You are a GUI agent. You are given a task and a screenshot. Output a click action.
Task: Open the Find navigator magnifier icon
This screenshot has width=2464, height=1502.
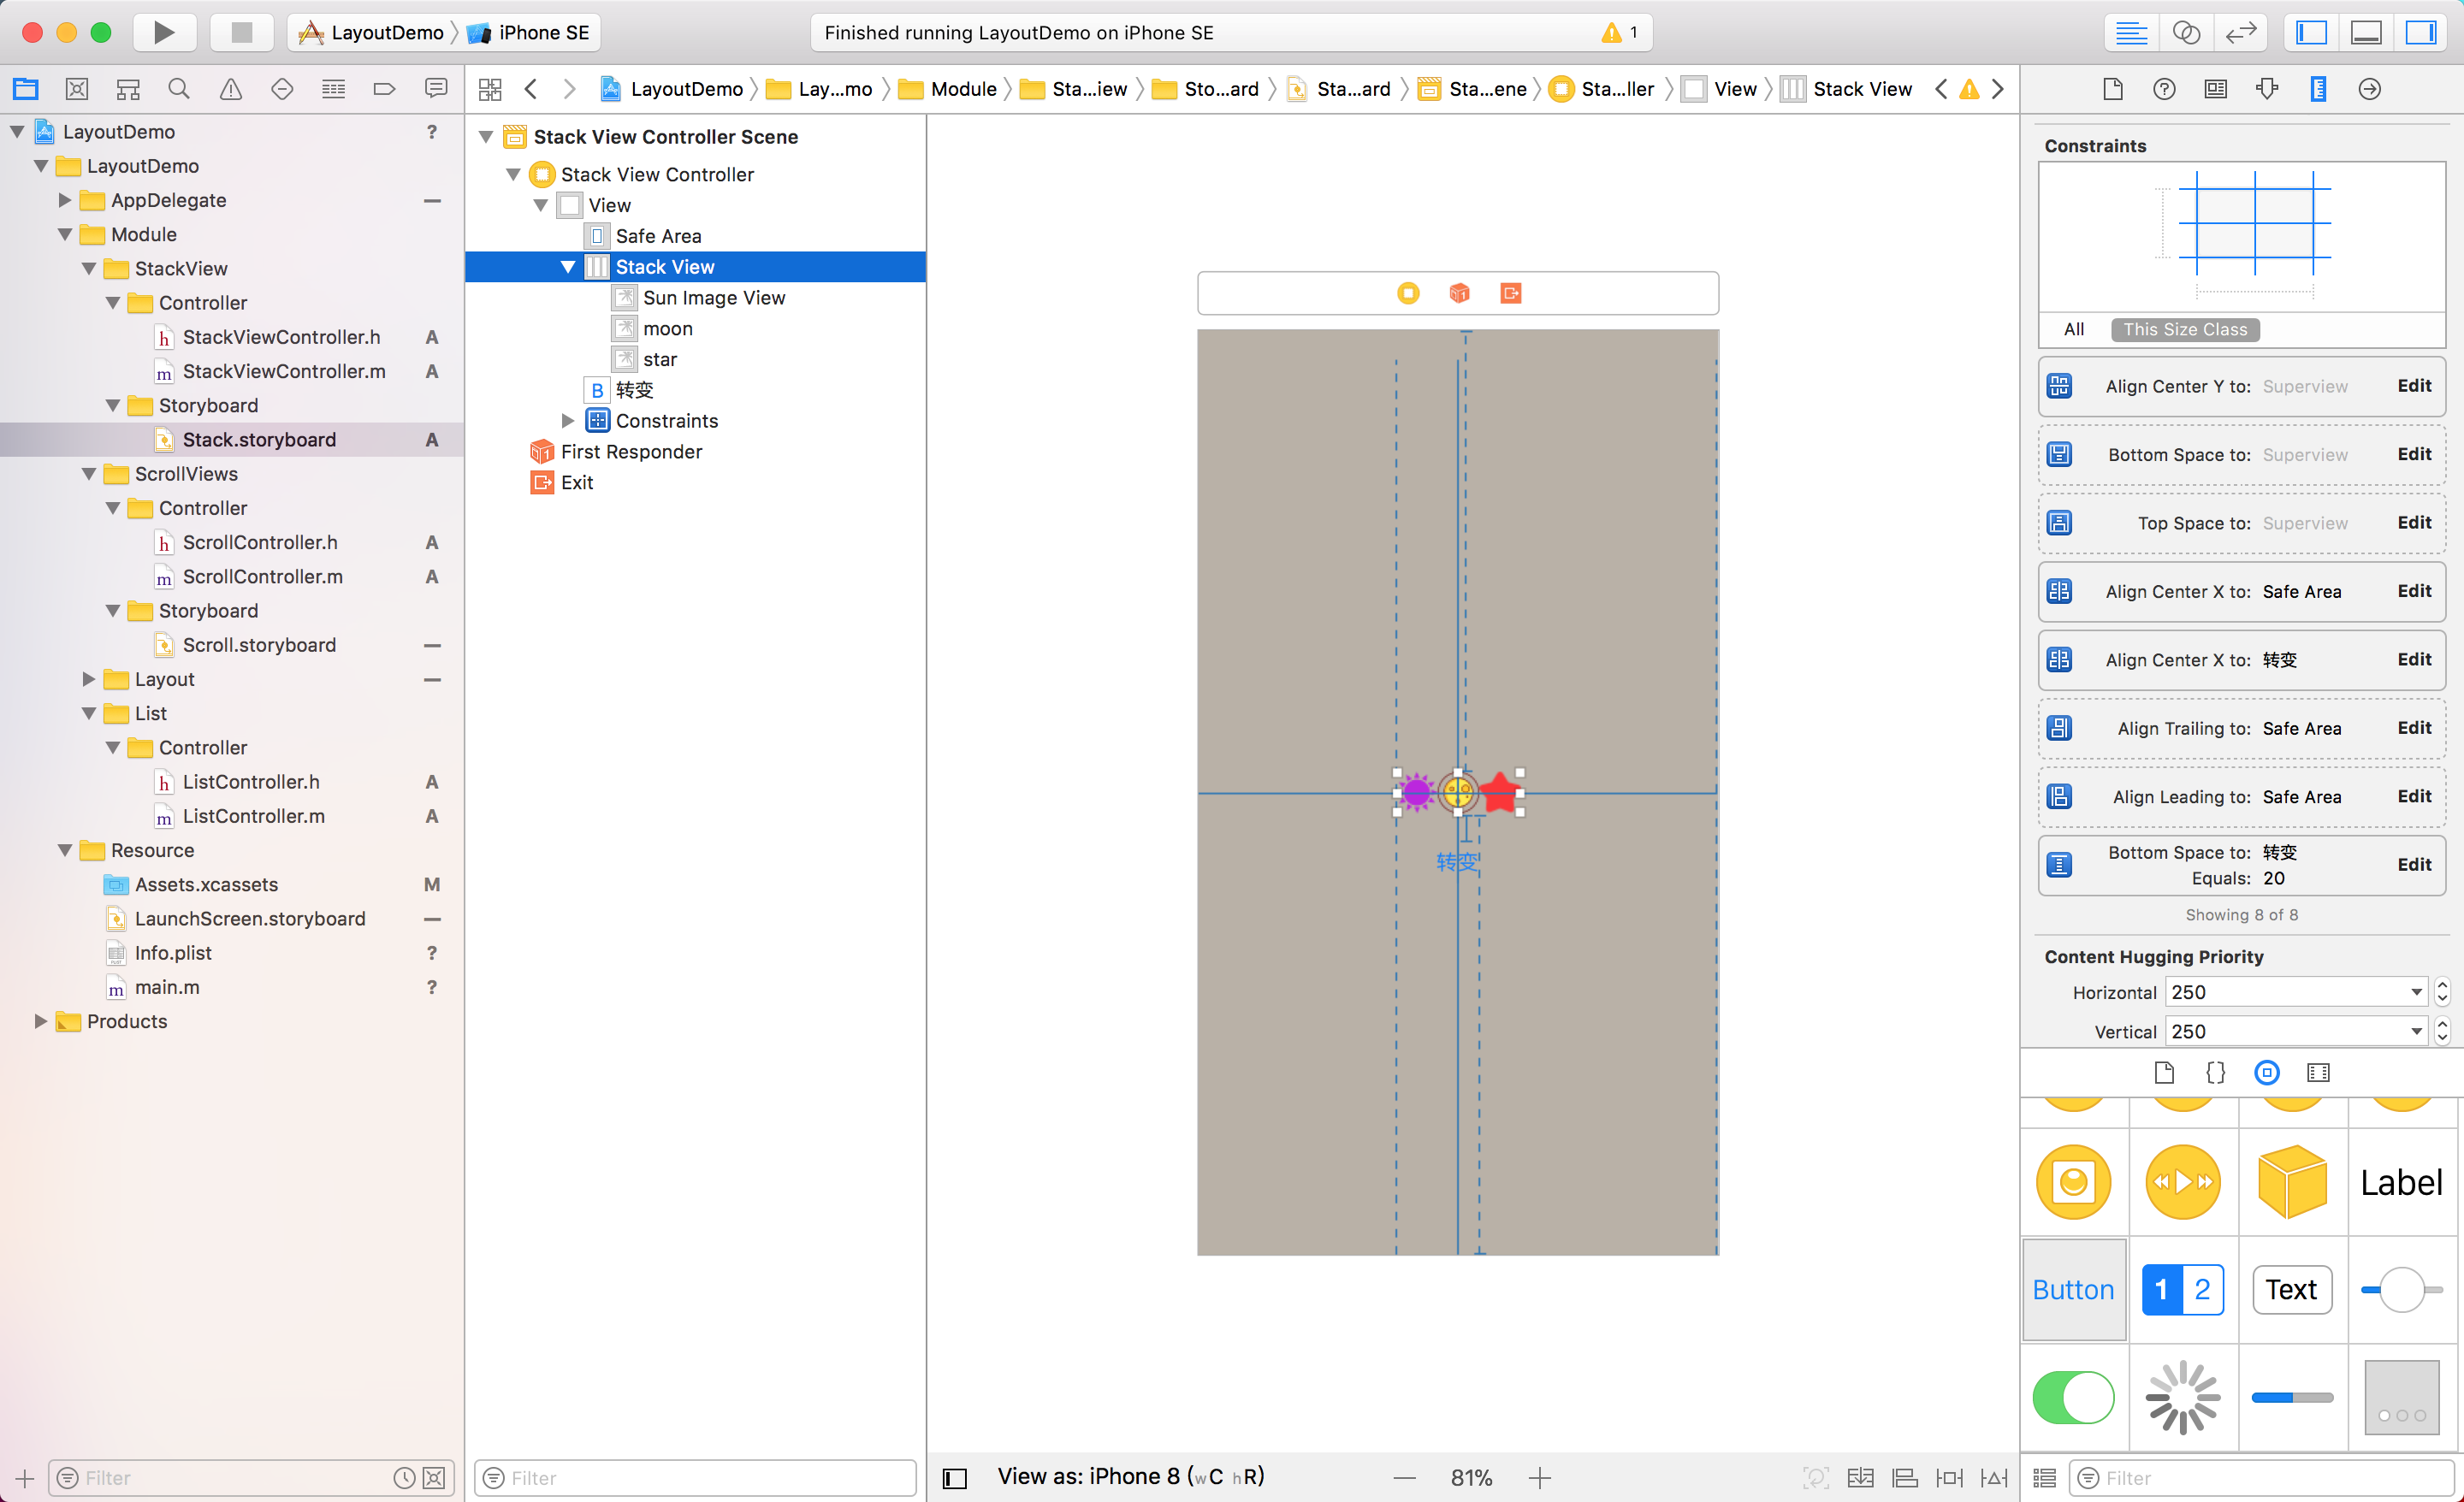coord(179,89)
